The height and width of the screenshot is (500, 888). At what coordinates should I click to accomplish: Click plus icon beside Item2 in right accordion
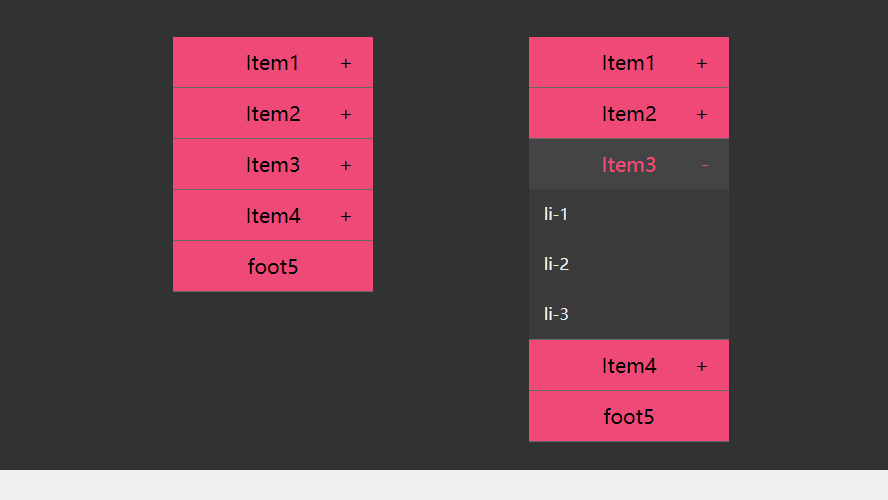[702, 114]
